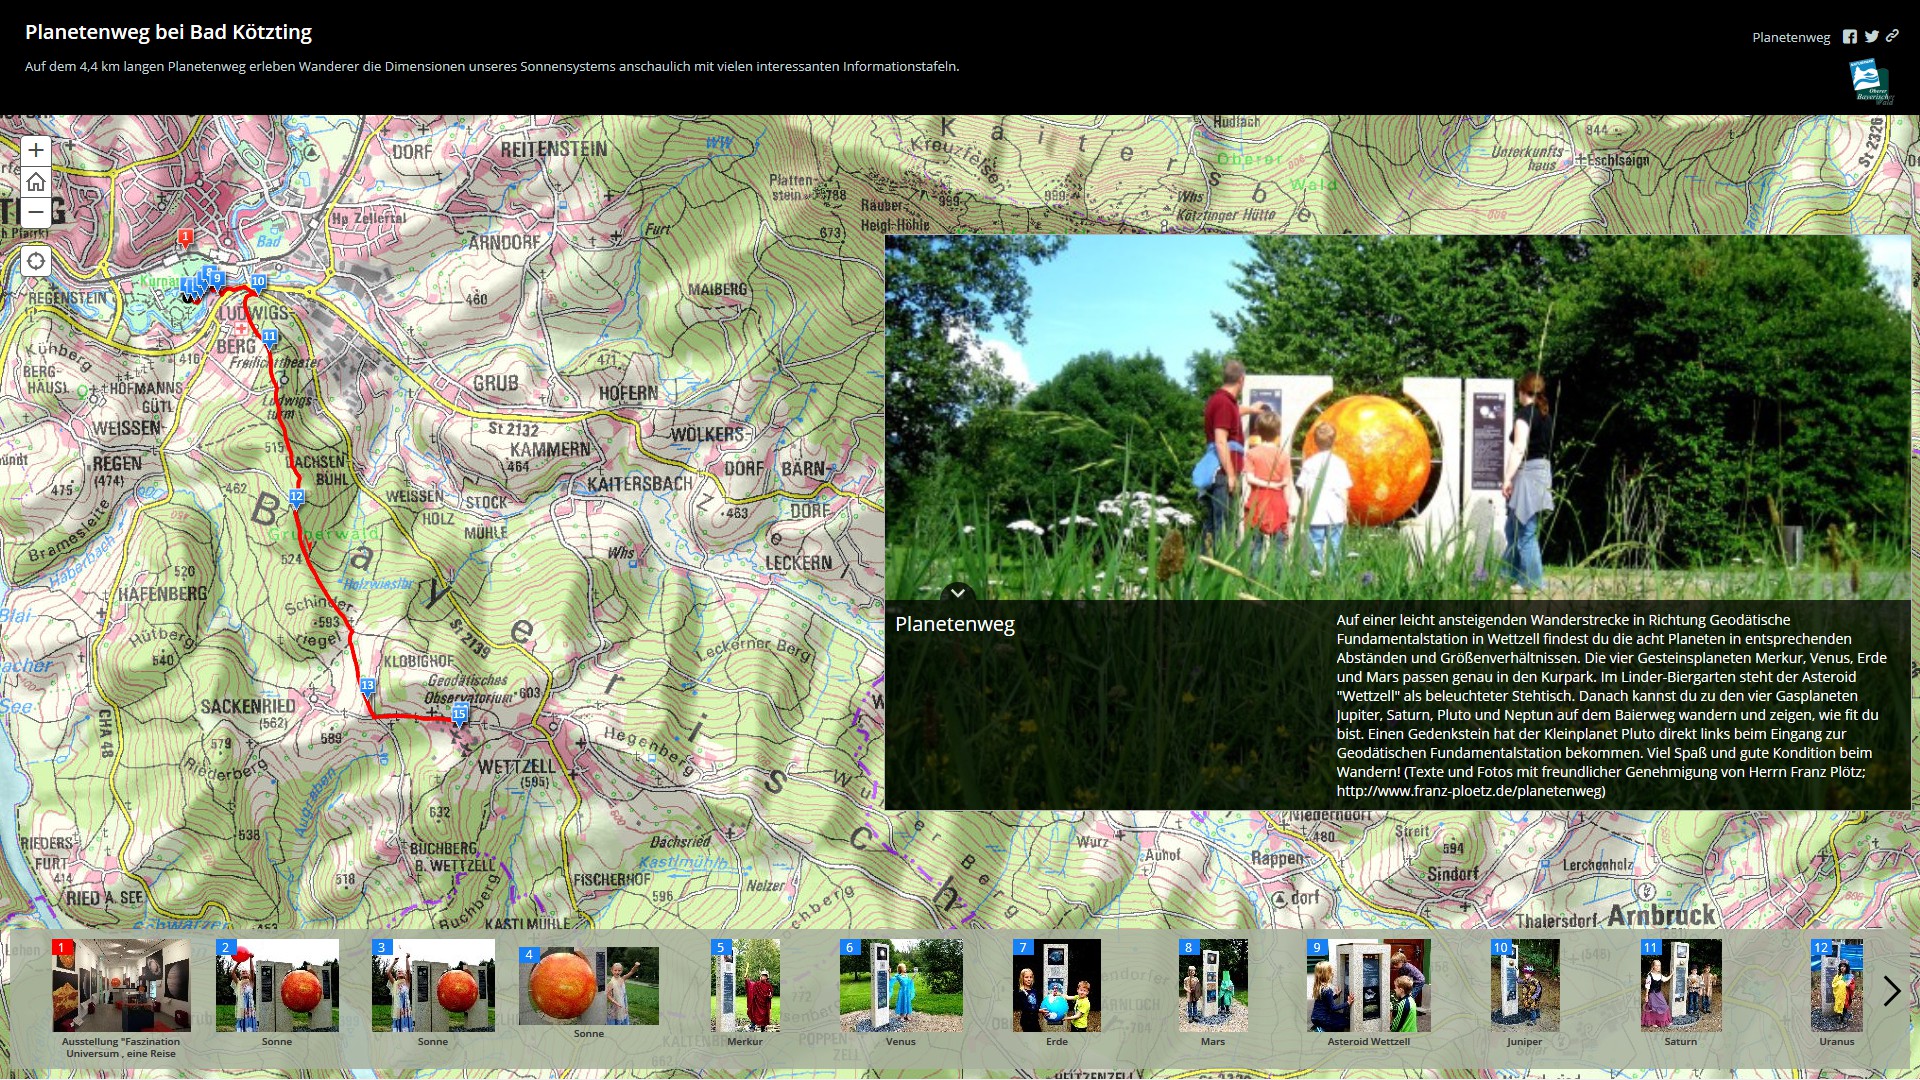Open the Venus thumbnail
1920x1080 pixels.
pyautogui.click(x=901, y=985)
